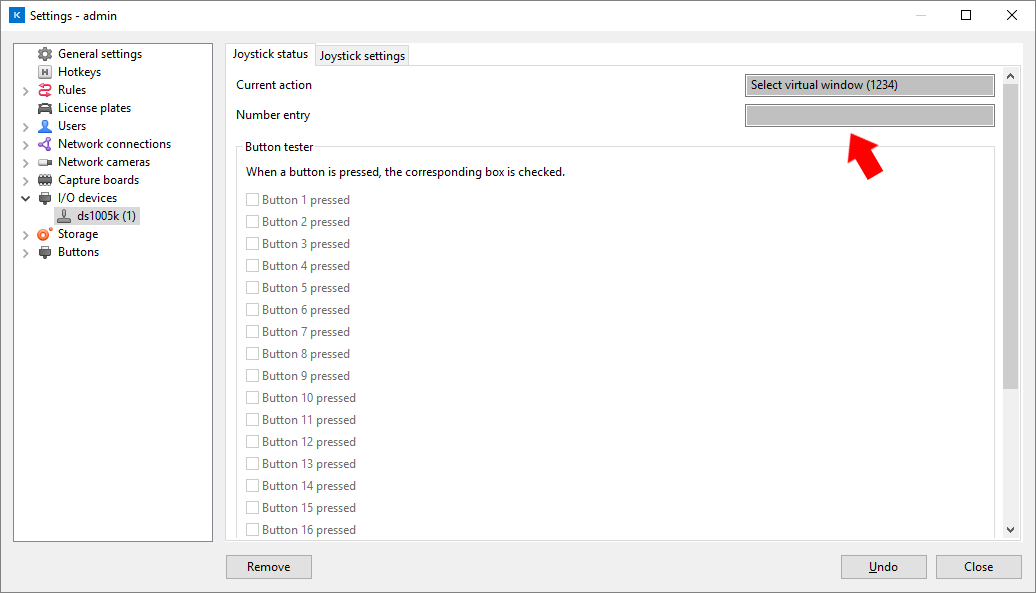Click the Undo button
The image size is (1036, 593).
883,567
